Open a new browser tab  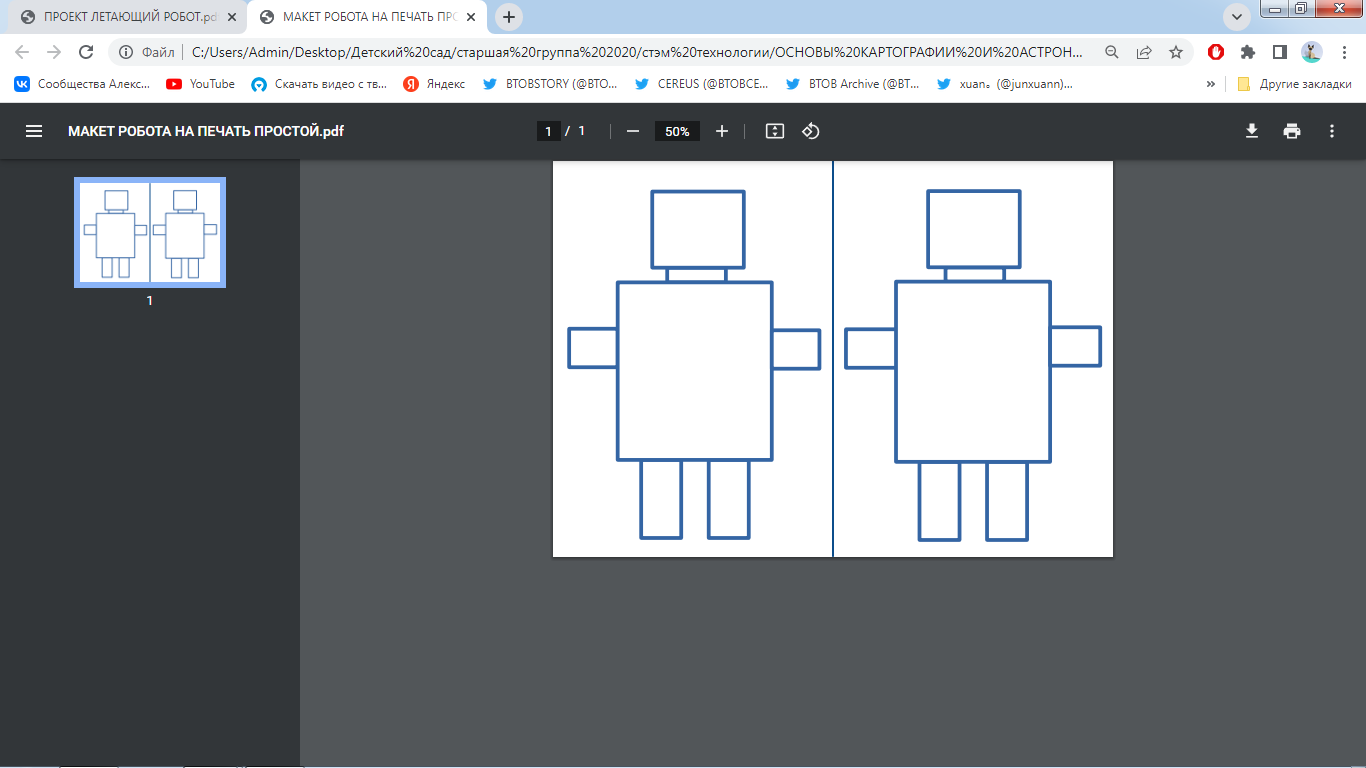pyautogui.click(x=509, y=17)
